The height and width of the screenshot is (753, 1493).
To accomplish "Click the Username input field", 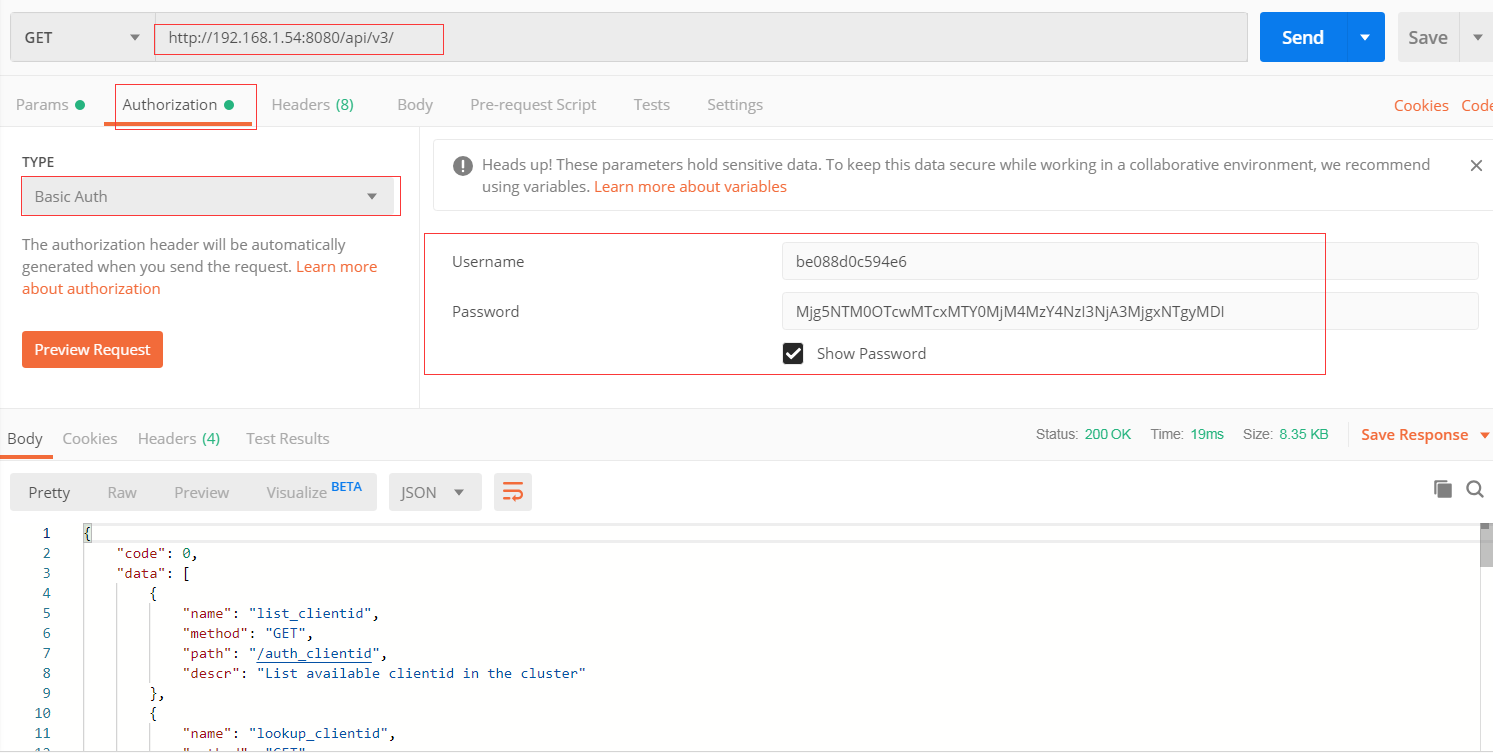I will click(1129, 262).
